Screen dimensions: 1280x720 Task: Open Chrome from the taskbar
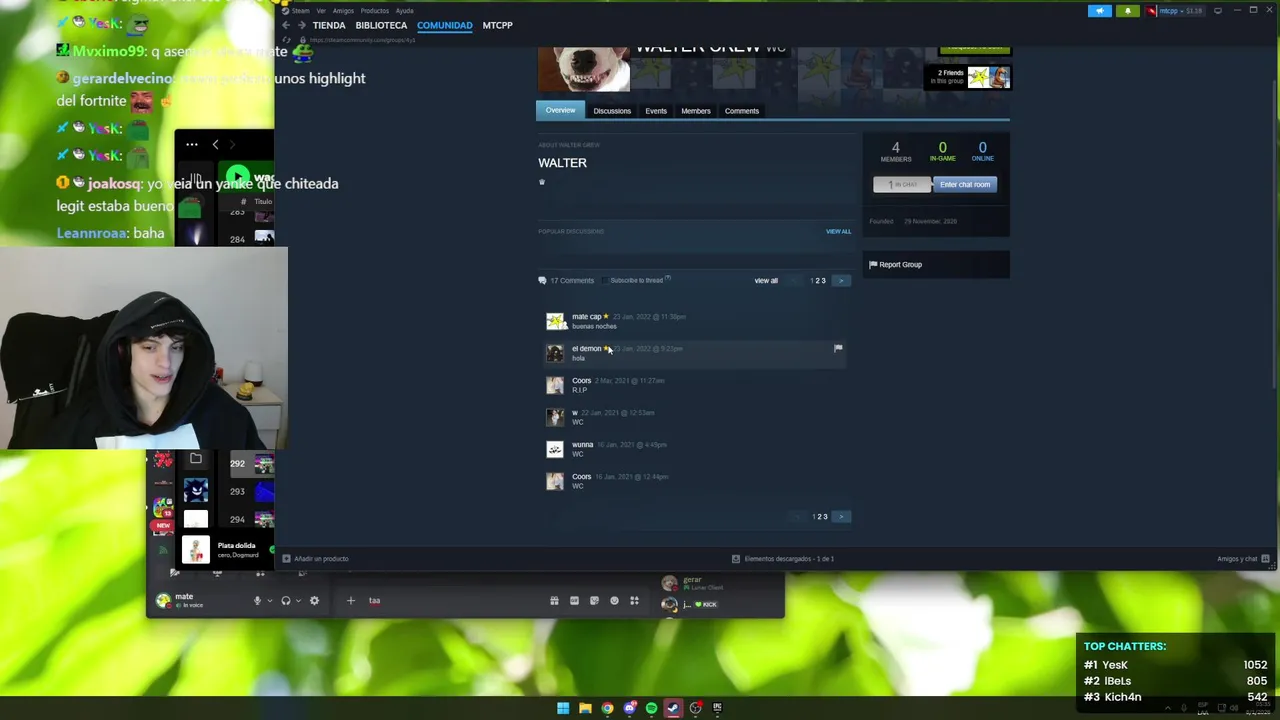pyautogui.click(x=607, y=708)
